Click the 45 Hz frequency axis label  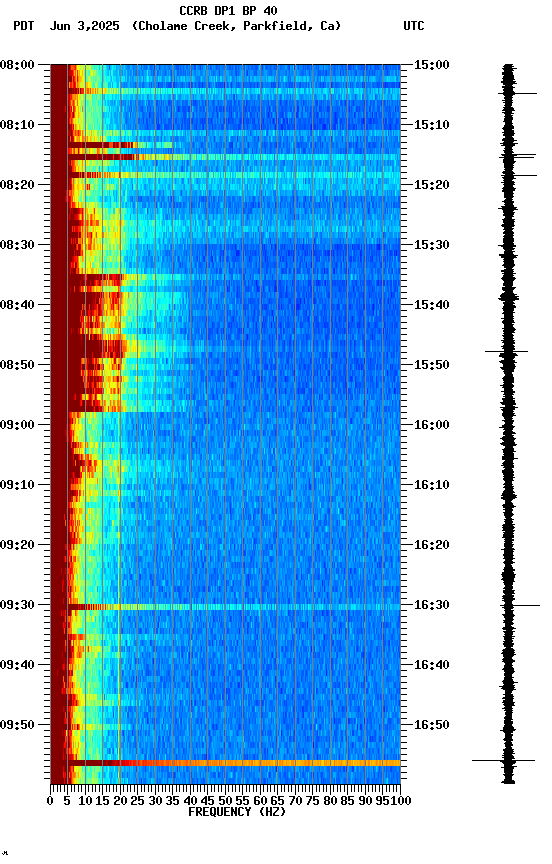pyautogui.click(x=207, y=801)
